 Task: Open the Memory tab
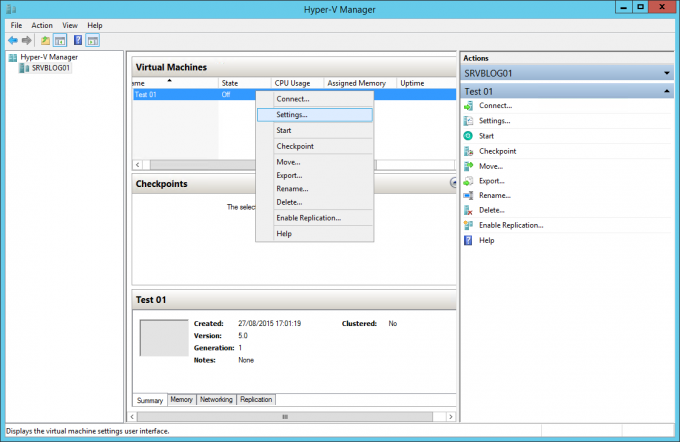pyautogui.click(x=181, y=399)
